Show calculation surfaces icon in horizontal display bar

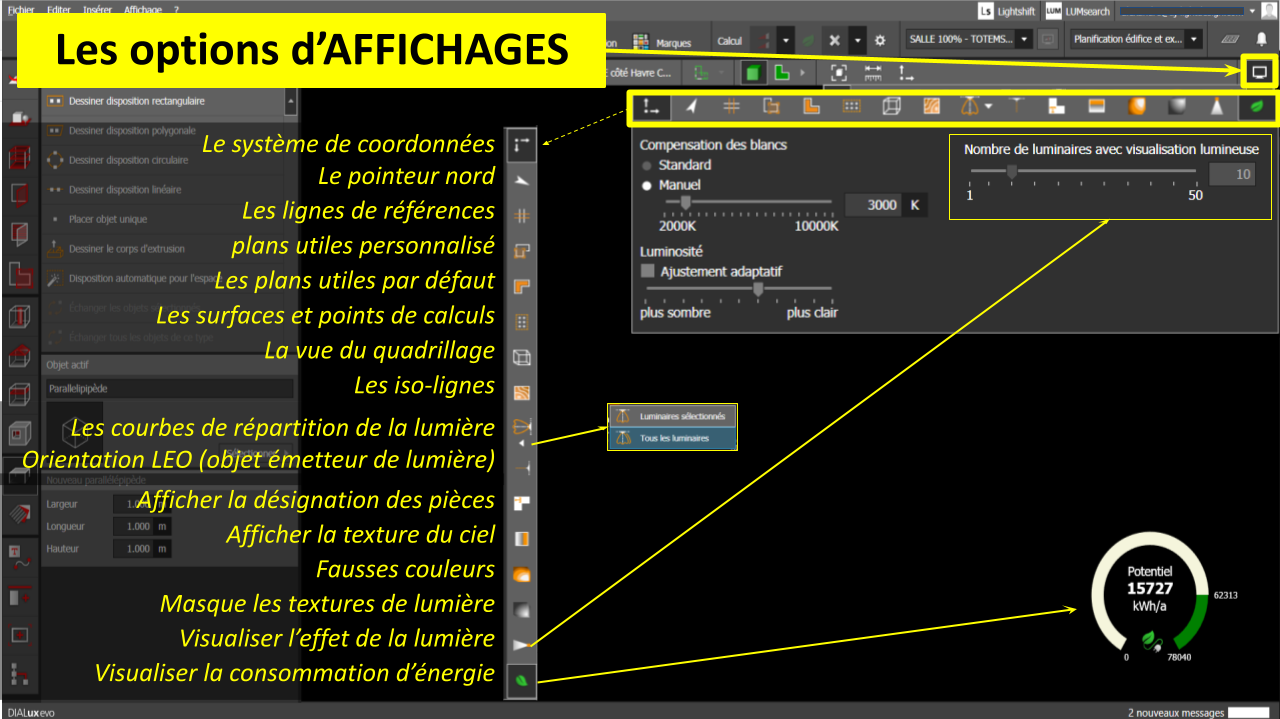tap(851, 107)
